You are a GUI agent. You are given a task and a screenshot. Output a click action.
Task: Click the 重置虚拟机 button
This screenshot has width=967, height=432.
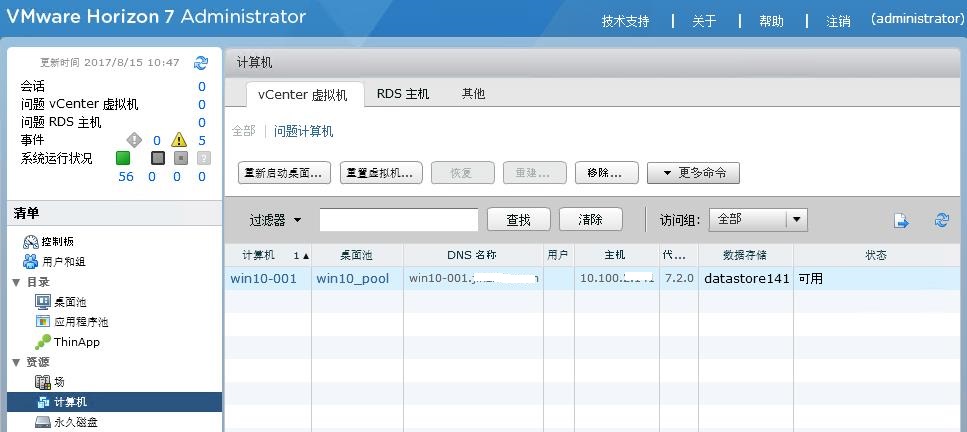click(381, 173)
